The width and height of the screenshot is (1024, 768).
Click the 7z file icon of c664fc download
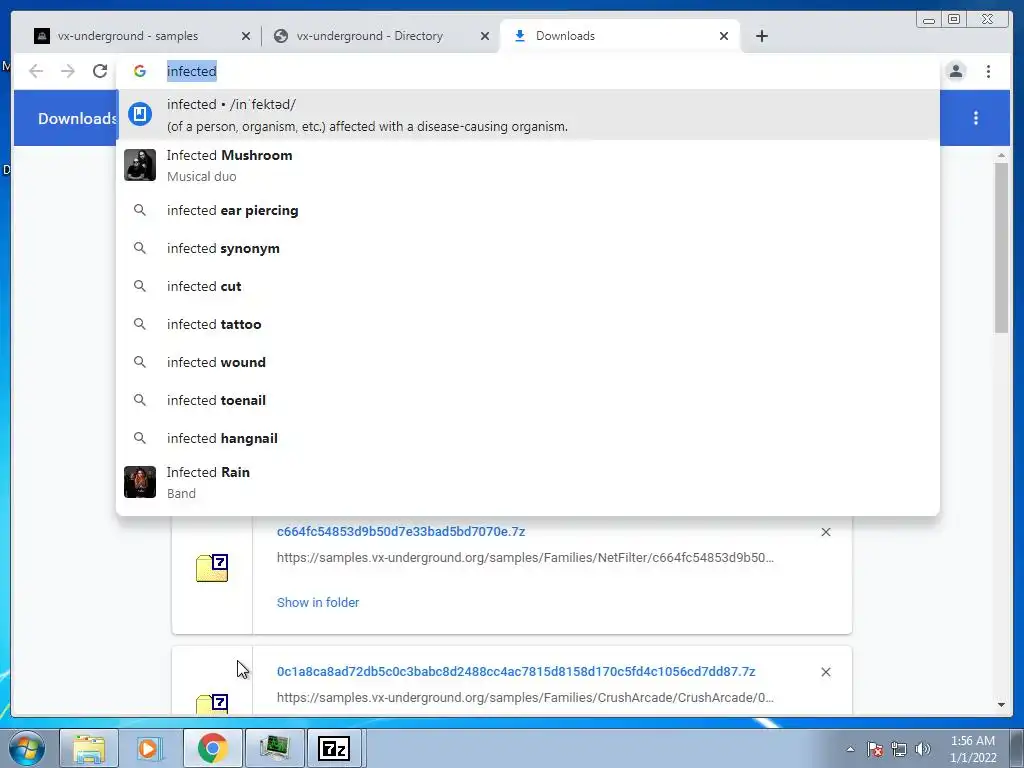coord(212,568)
